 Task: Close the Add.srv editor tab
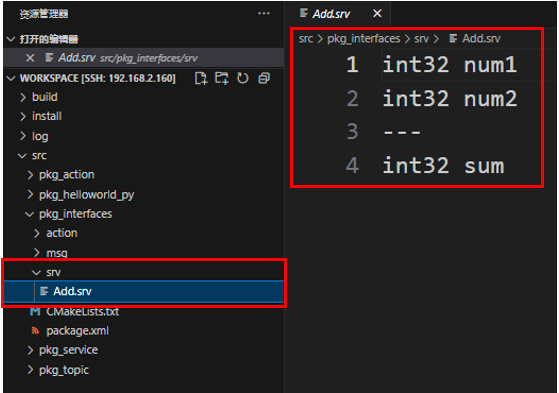click(x=377, y=14)
